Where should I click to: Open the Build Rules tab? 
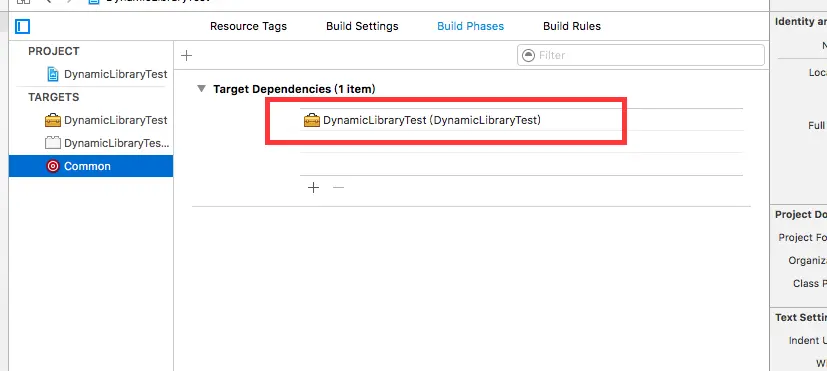572,26
